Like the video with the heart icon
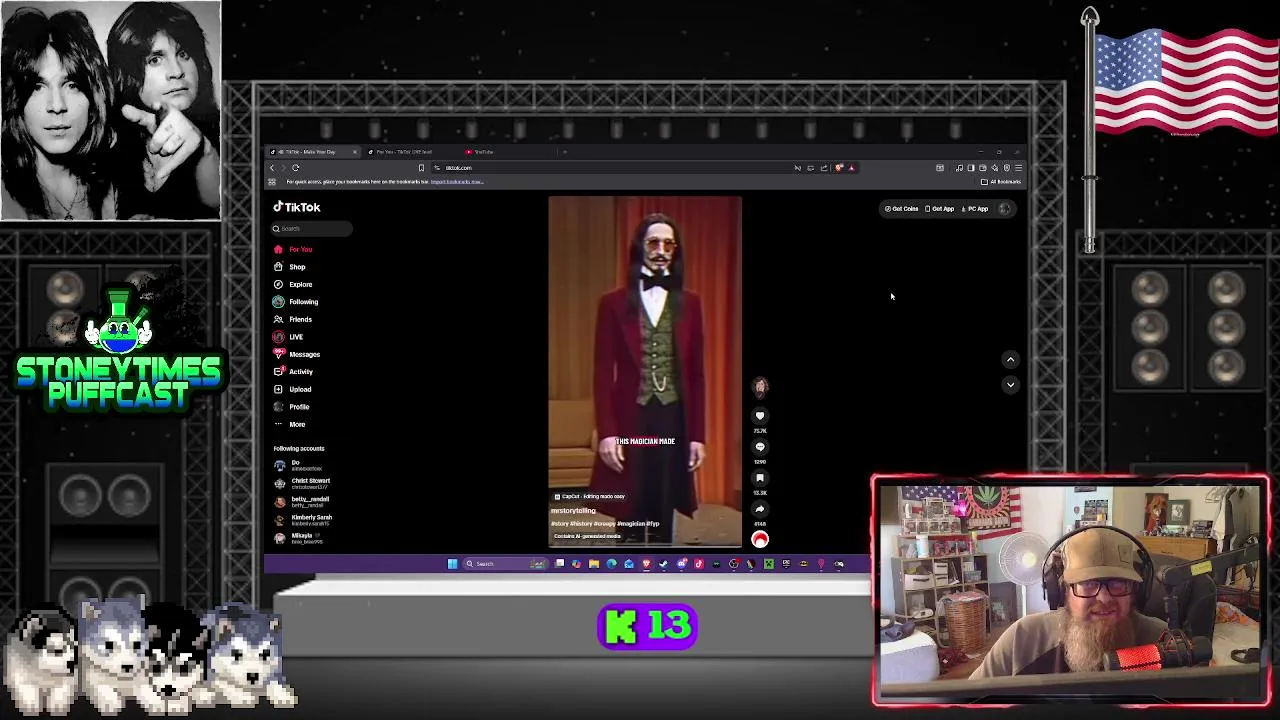Screen dimensions: 1280x720 (760, 416)
